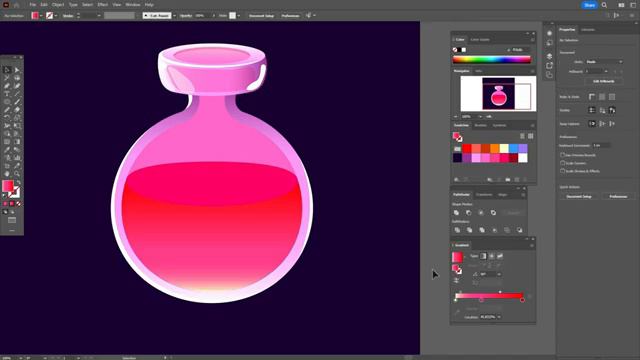
Task: Click the Fill color box in toolbox
Action: 8,186
